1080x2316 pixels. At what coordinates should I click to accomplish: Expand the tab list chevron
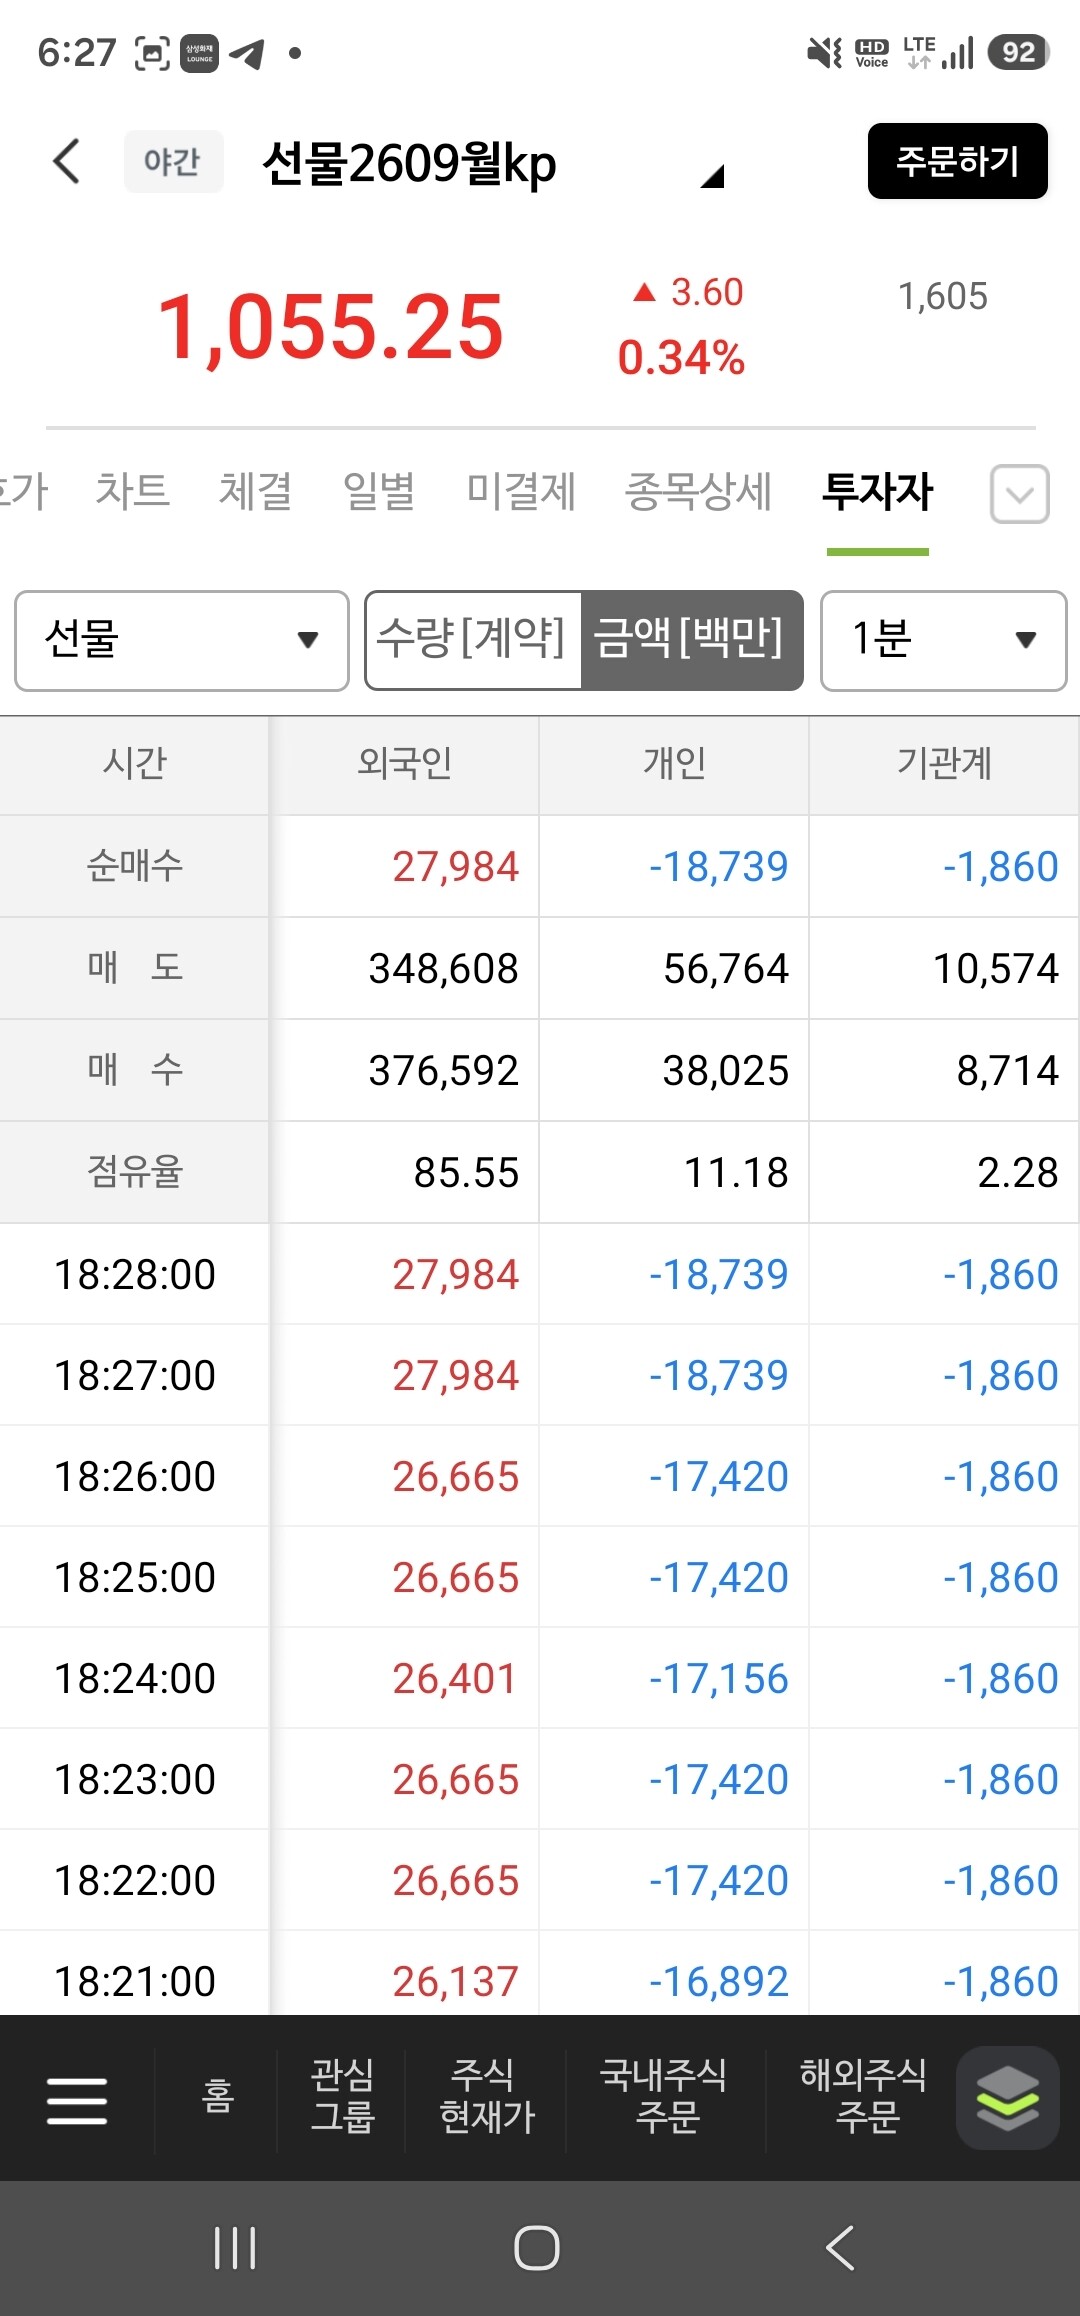click(1019, 494)
